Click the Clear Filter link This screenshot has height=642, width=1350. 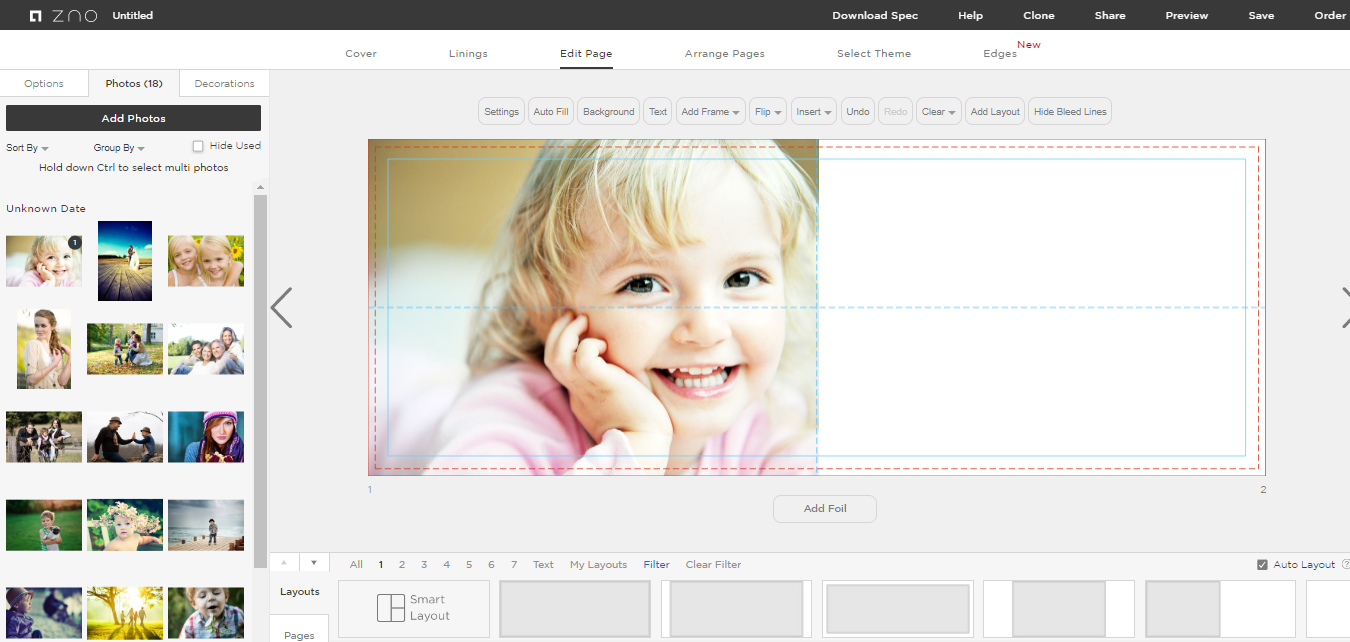(x=712, y=564)
